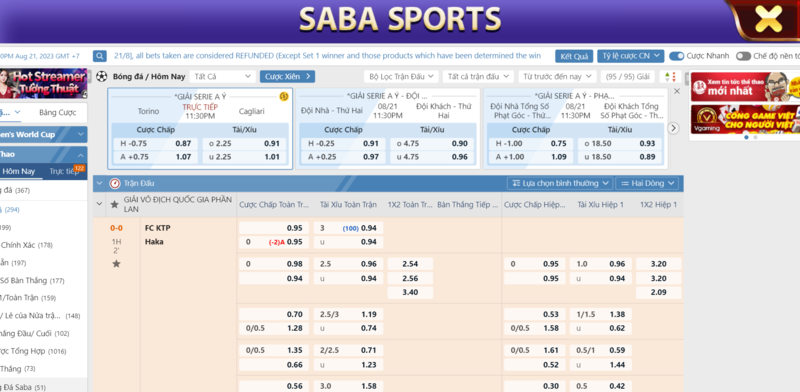Open Cược Xiên parlay button
The image size is (800, 392).
(287, 77)
